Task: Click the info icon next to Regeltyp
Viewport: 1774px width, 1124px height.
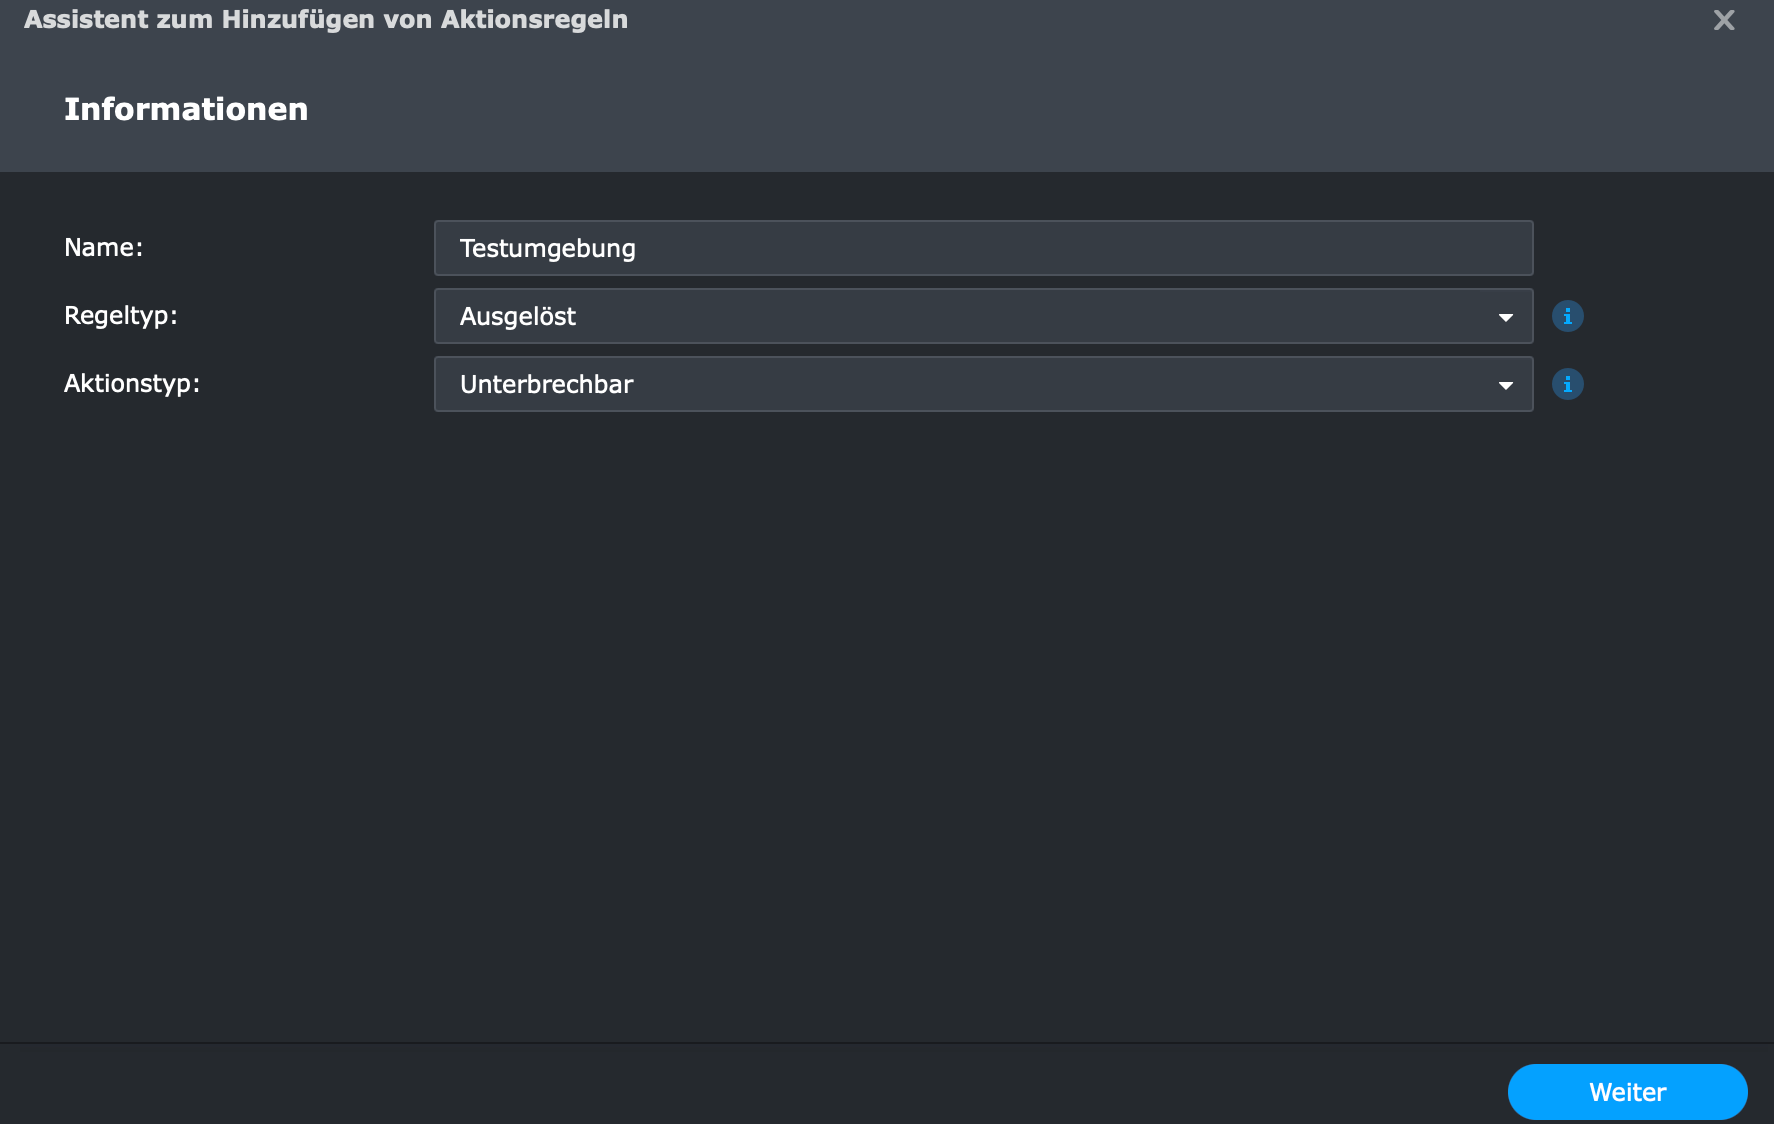Action: pyautogui.click(x=1567, y=316)
